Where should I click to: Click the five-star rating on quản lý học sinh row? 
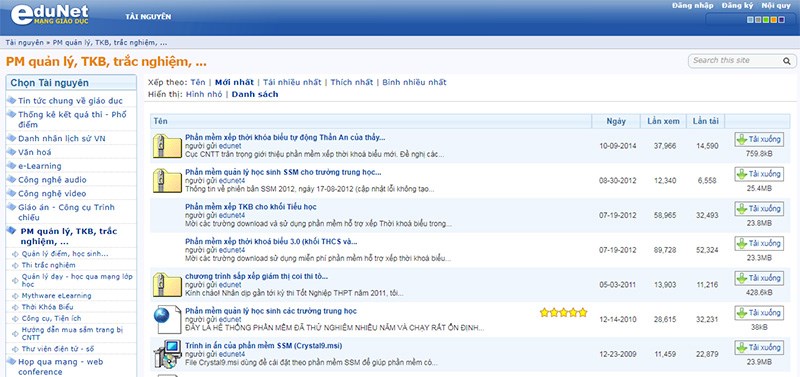point(564,312)
